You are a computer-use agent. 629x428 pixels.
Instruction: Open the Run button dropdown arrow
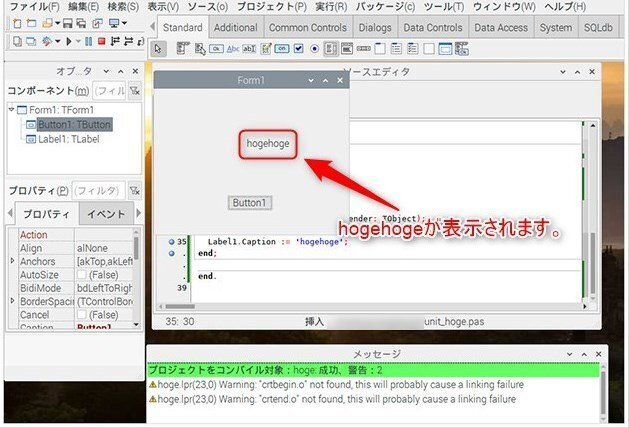click(x=78, y=41)
